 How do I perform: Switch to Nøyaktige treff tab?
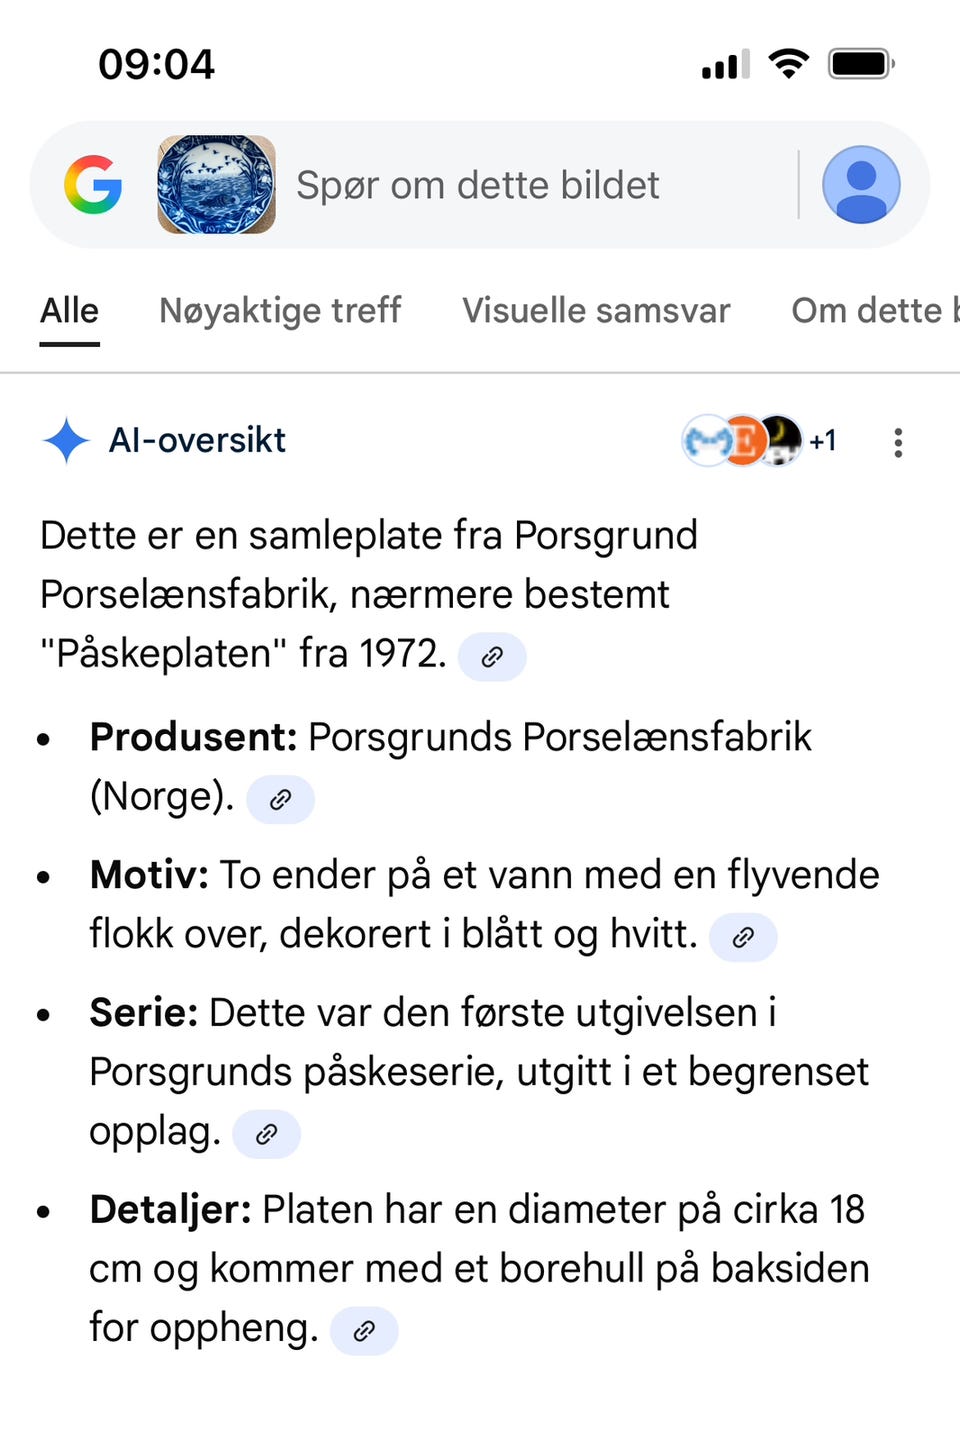tap(280, 311)
